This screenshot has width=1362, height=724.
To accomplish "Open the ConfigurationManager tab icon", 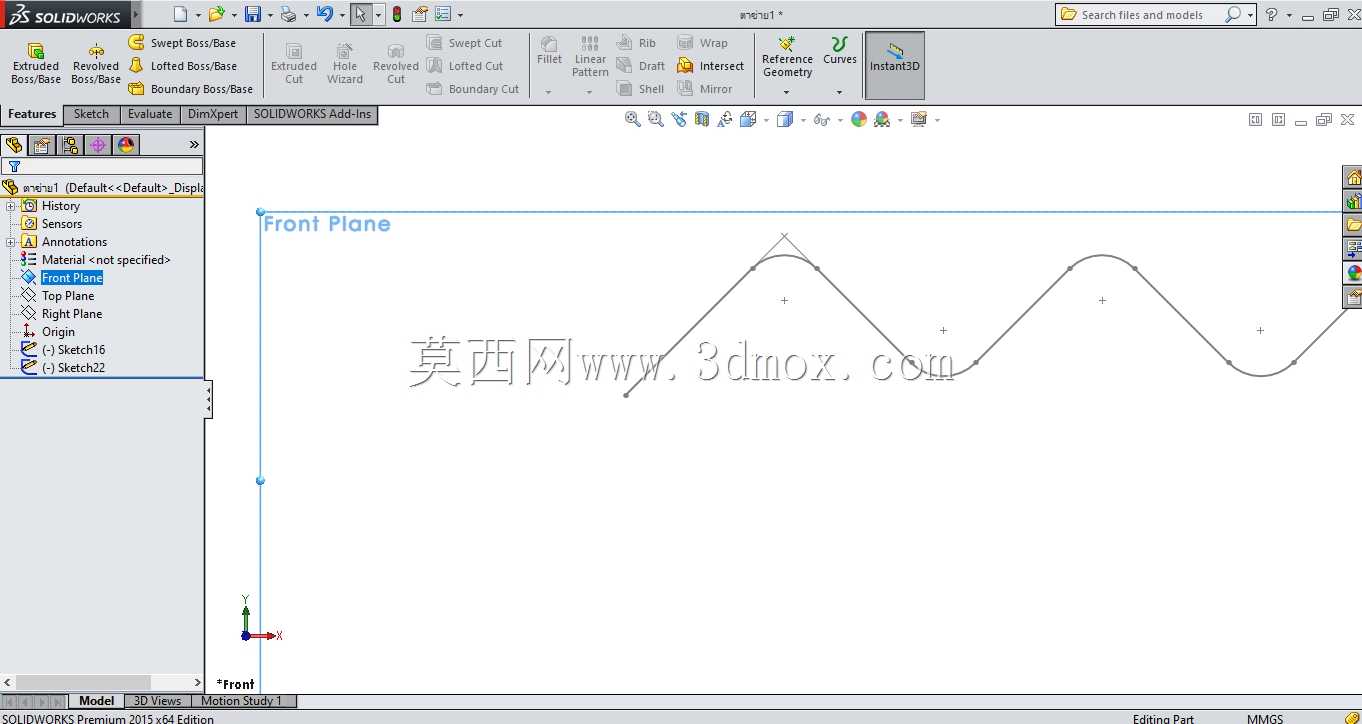I will [70, 145].
